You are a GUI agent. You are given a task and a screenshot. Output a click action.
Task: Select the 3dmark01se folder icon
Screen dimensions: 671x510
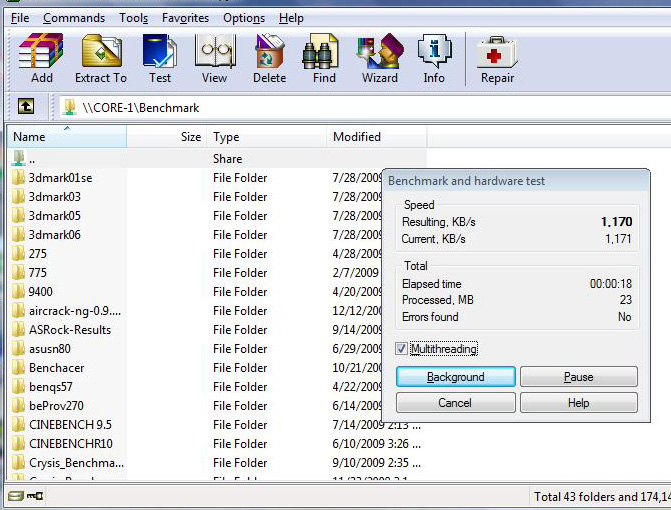coord(18,178)
